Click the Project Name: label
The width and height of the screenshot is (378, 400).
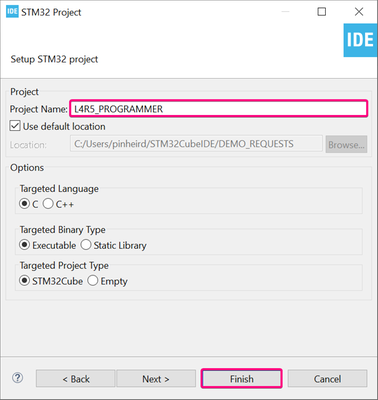point(38,109)
